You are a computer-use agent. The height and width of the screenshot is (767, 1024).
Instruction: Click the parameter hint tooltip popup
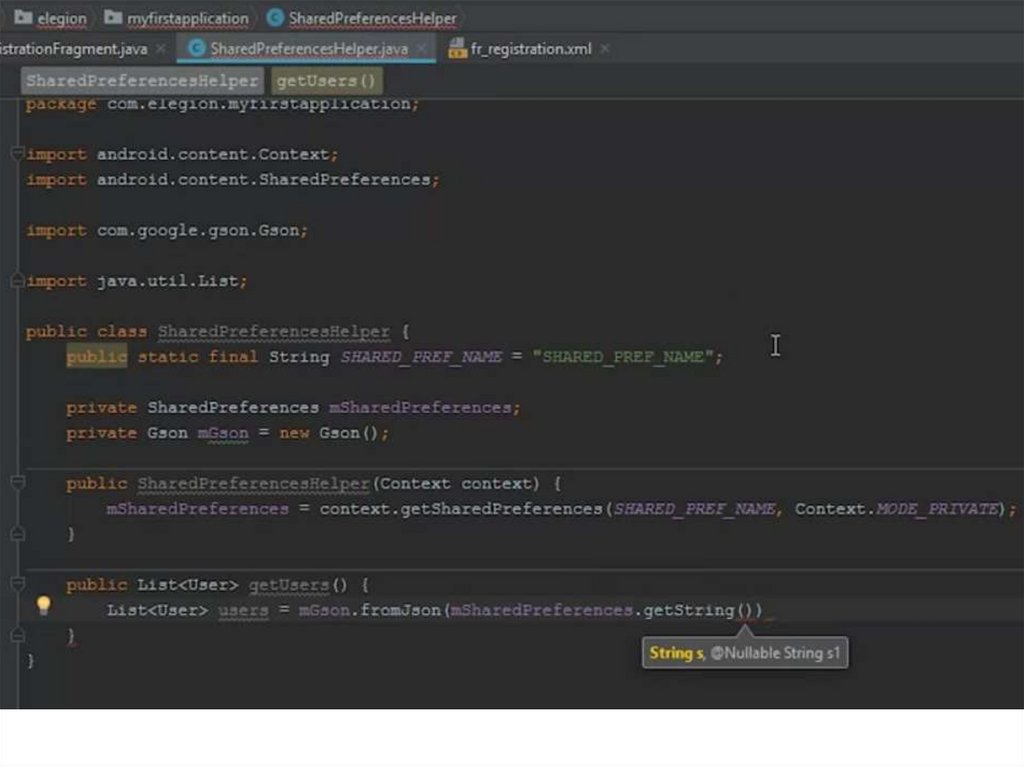click(x=744, y=653)
